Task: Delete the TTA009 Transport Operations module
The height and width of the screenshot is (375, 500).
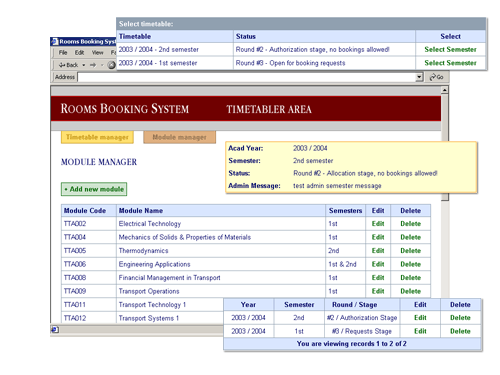Action: tap(411, 291)
